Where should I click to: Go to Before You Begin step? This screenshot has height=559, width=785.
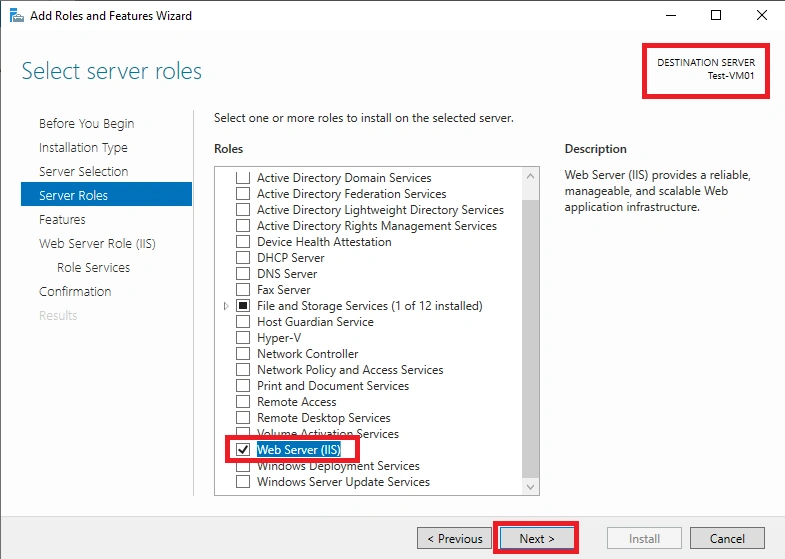pos(87,124)
